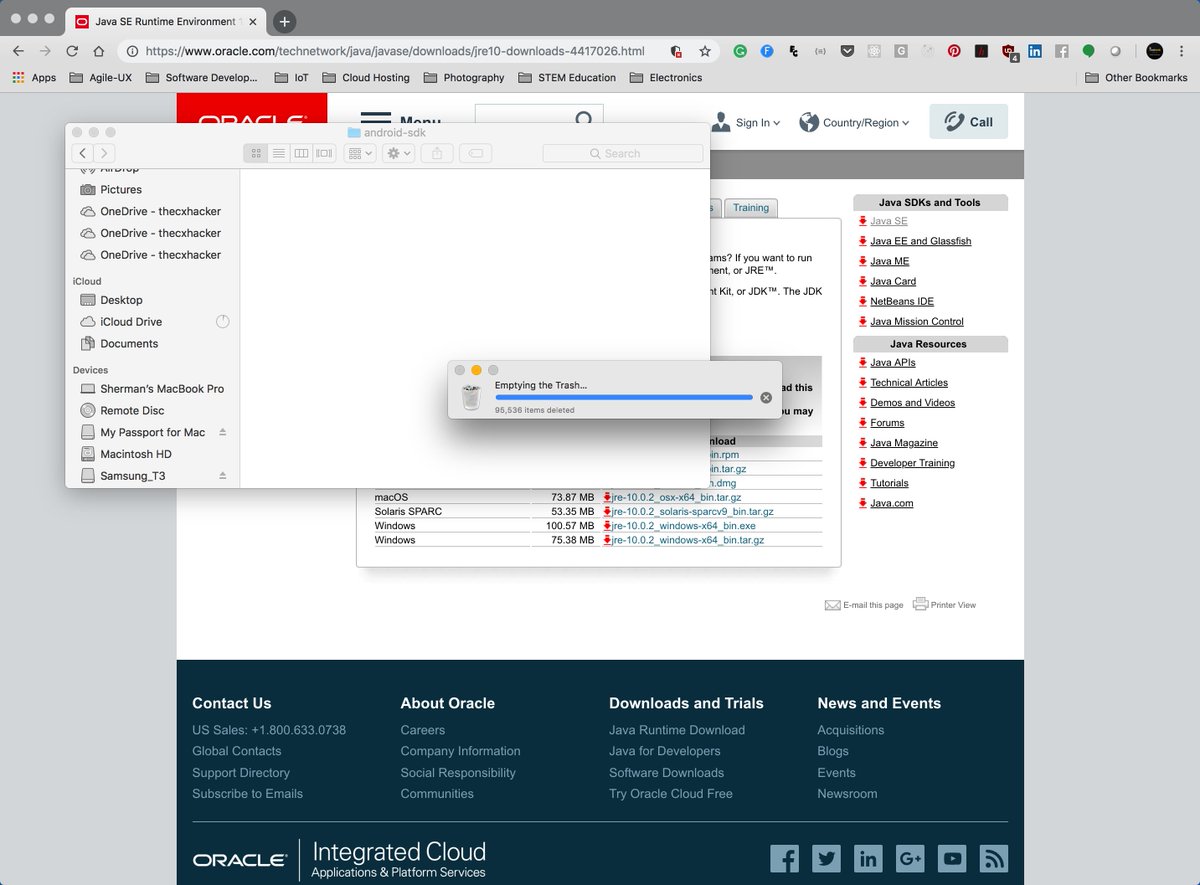Open the Chrome home page button
Image resolution: width=1200 pixels, height=885 pixels.
99,51
